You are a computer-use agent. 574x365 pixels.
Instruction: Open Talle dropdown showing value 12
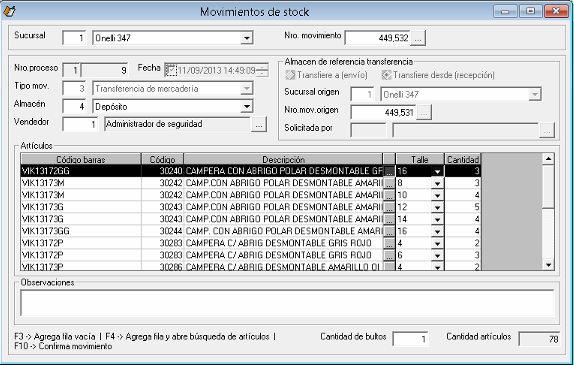click(x=437, y=207)
